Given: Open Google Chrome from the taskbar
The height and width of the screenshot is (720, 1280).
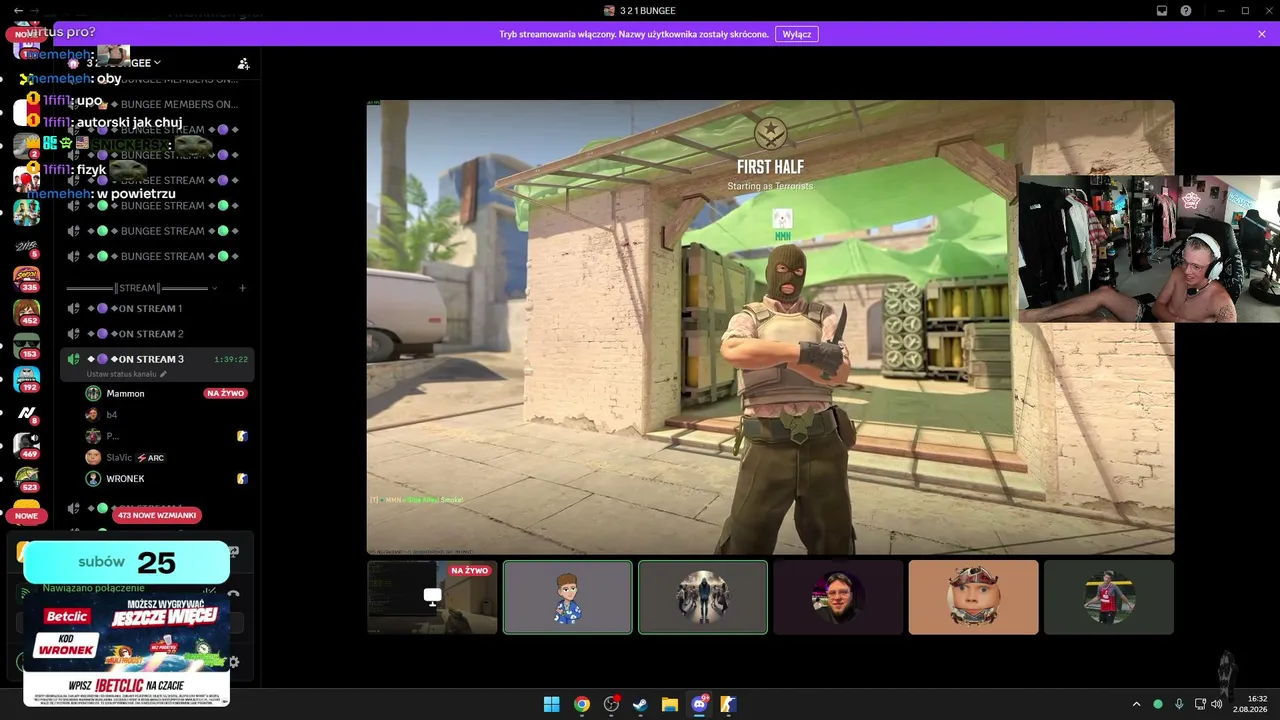Looking at the screenshot, I should click(x=581, y=704).
